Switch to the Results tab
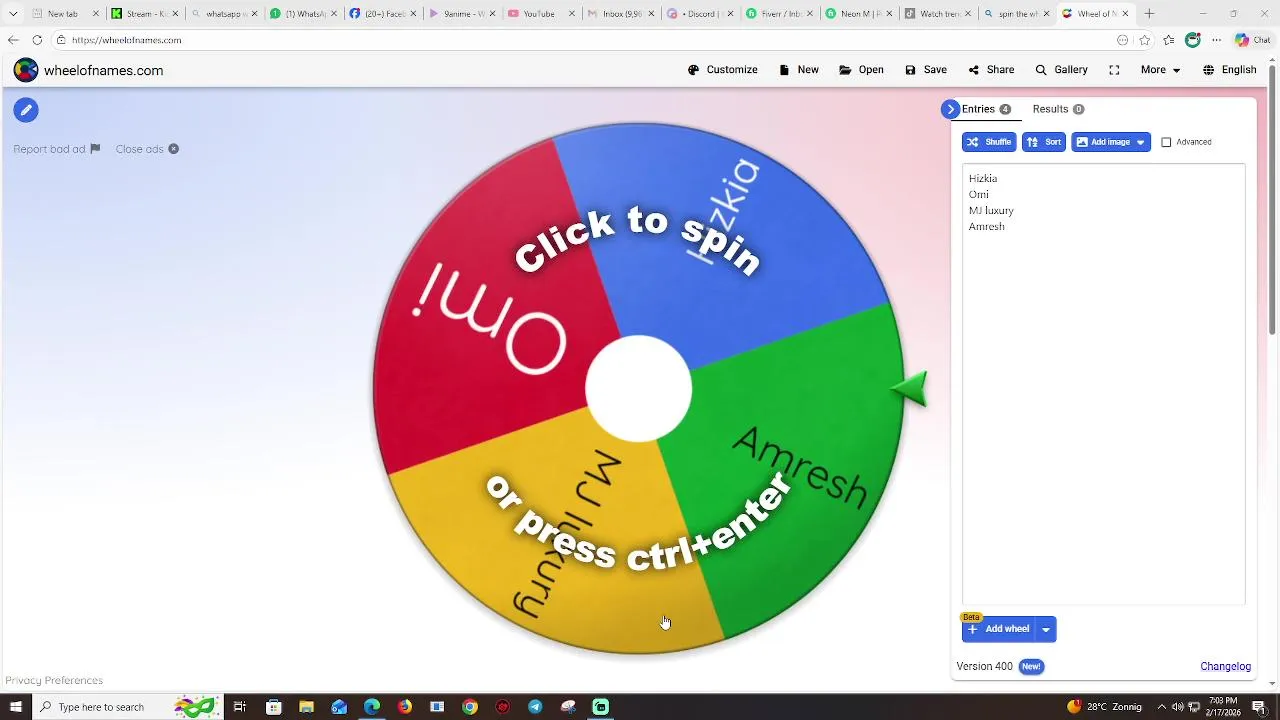 click(x=1058, y=109)
